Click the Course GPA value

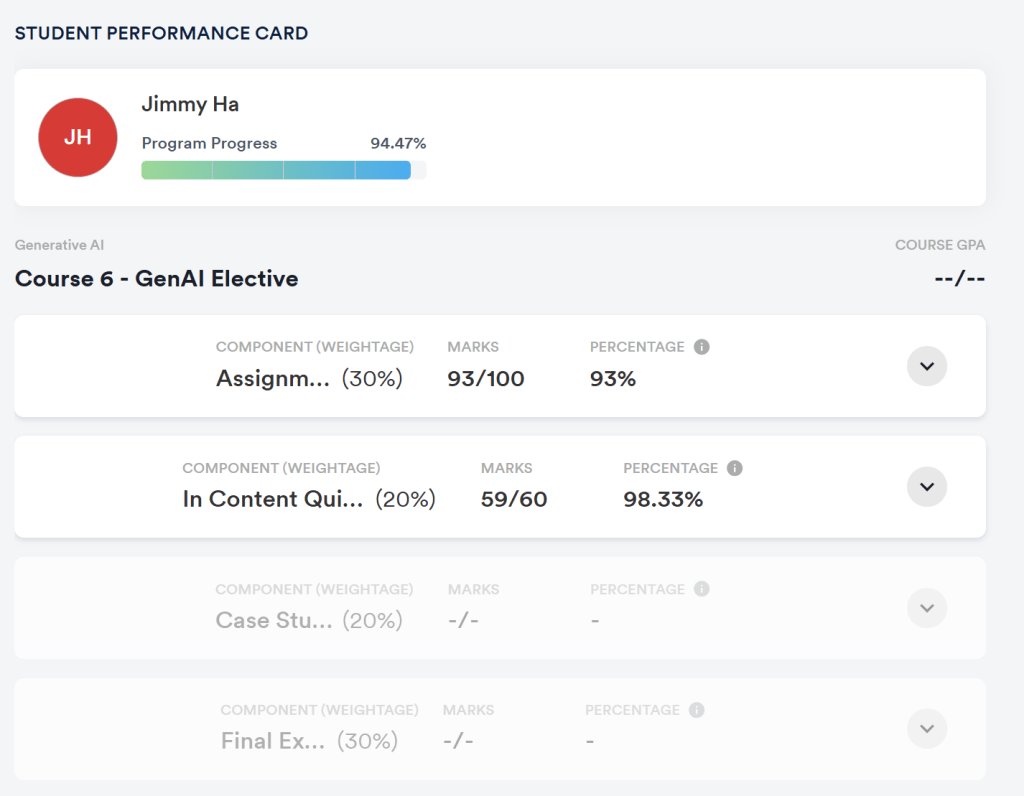(959, 278)
